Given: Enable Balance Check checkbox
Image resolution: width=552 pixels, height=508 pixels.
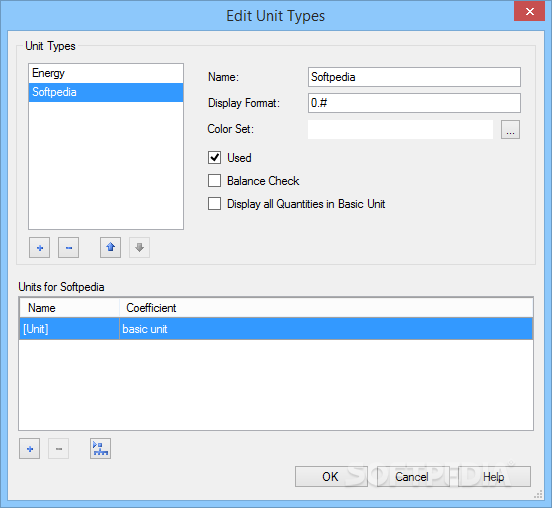Looking at the screenshot, I should click(x=214, y=181).
